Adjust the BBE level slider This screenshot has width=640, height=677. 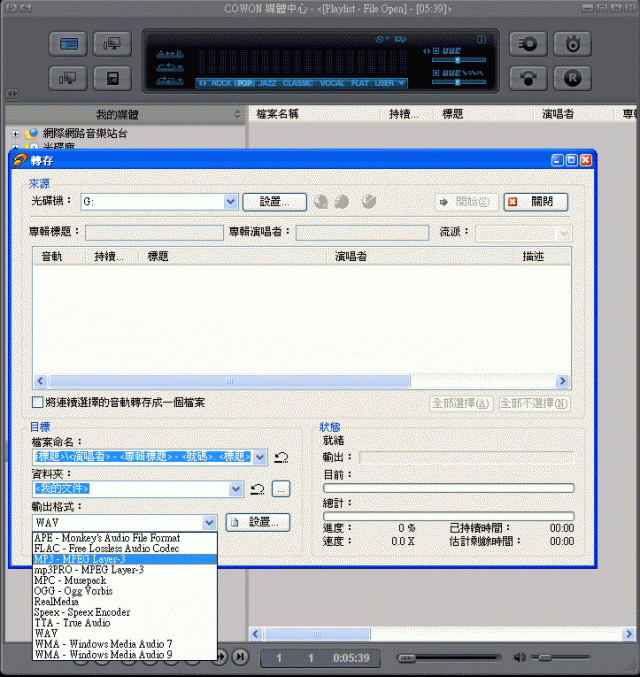click(459, 60)
